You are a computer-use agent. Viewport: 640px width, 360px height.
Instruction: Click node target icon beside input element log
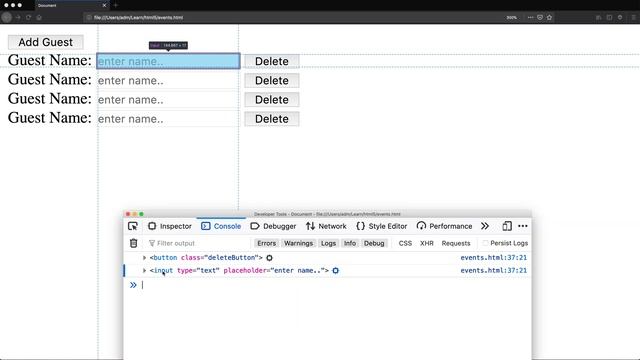(x=336, y=271)
